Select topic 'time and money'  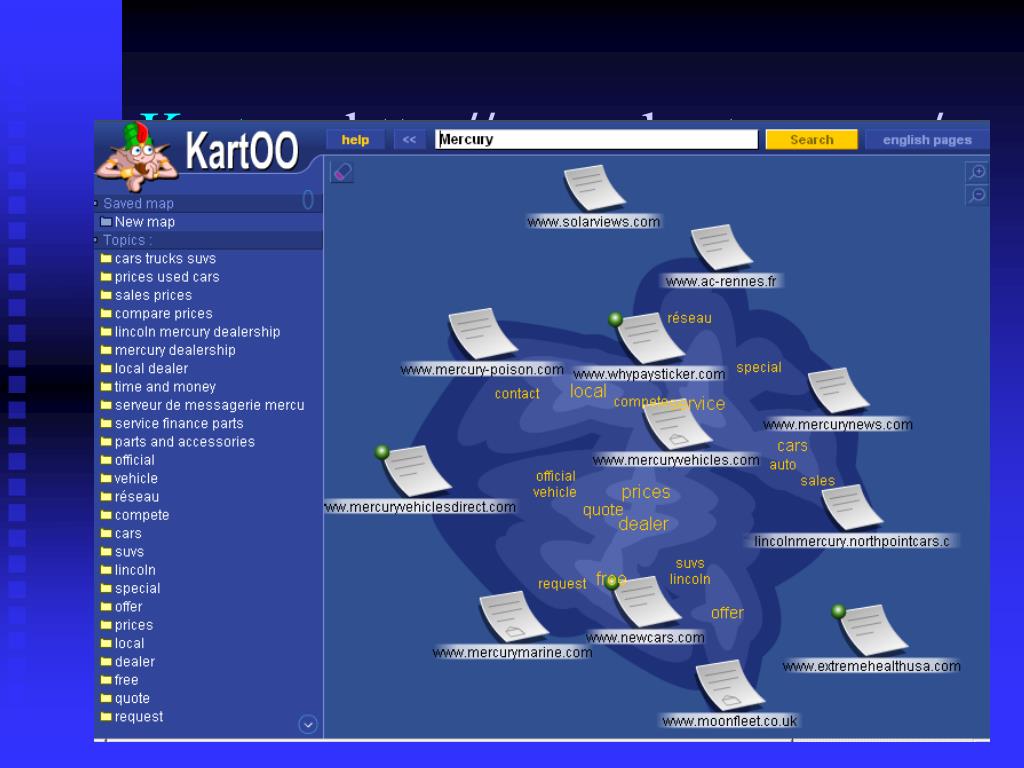point(165,387)
